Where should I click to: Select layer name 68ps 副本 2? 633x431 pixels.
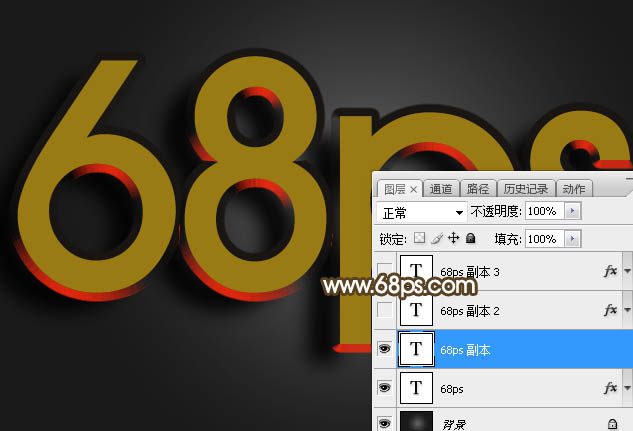point(470,311)
